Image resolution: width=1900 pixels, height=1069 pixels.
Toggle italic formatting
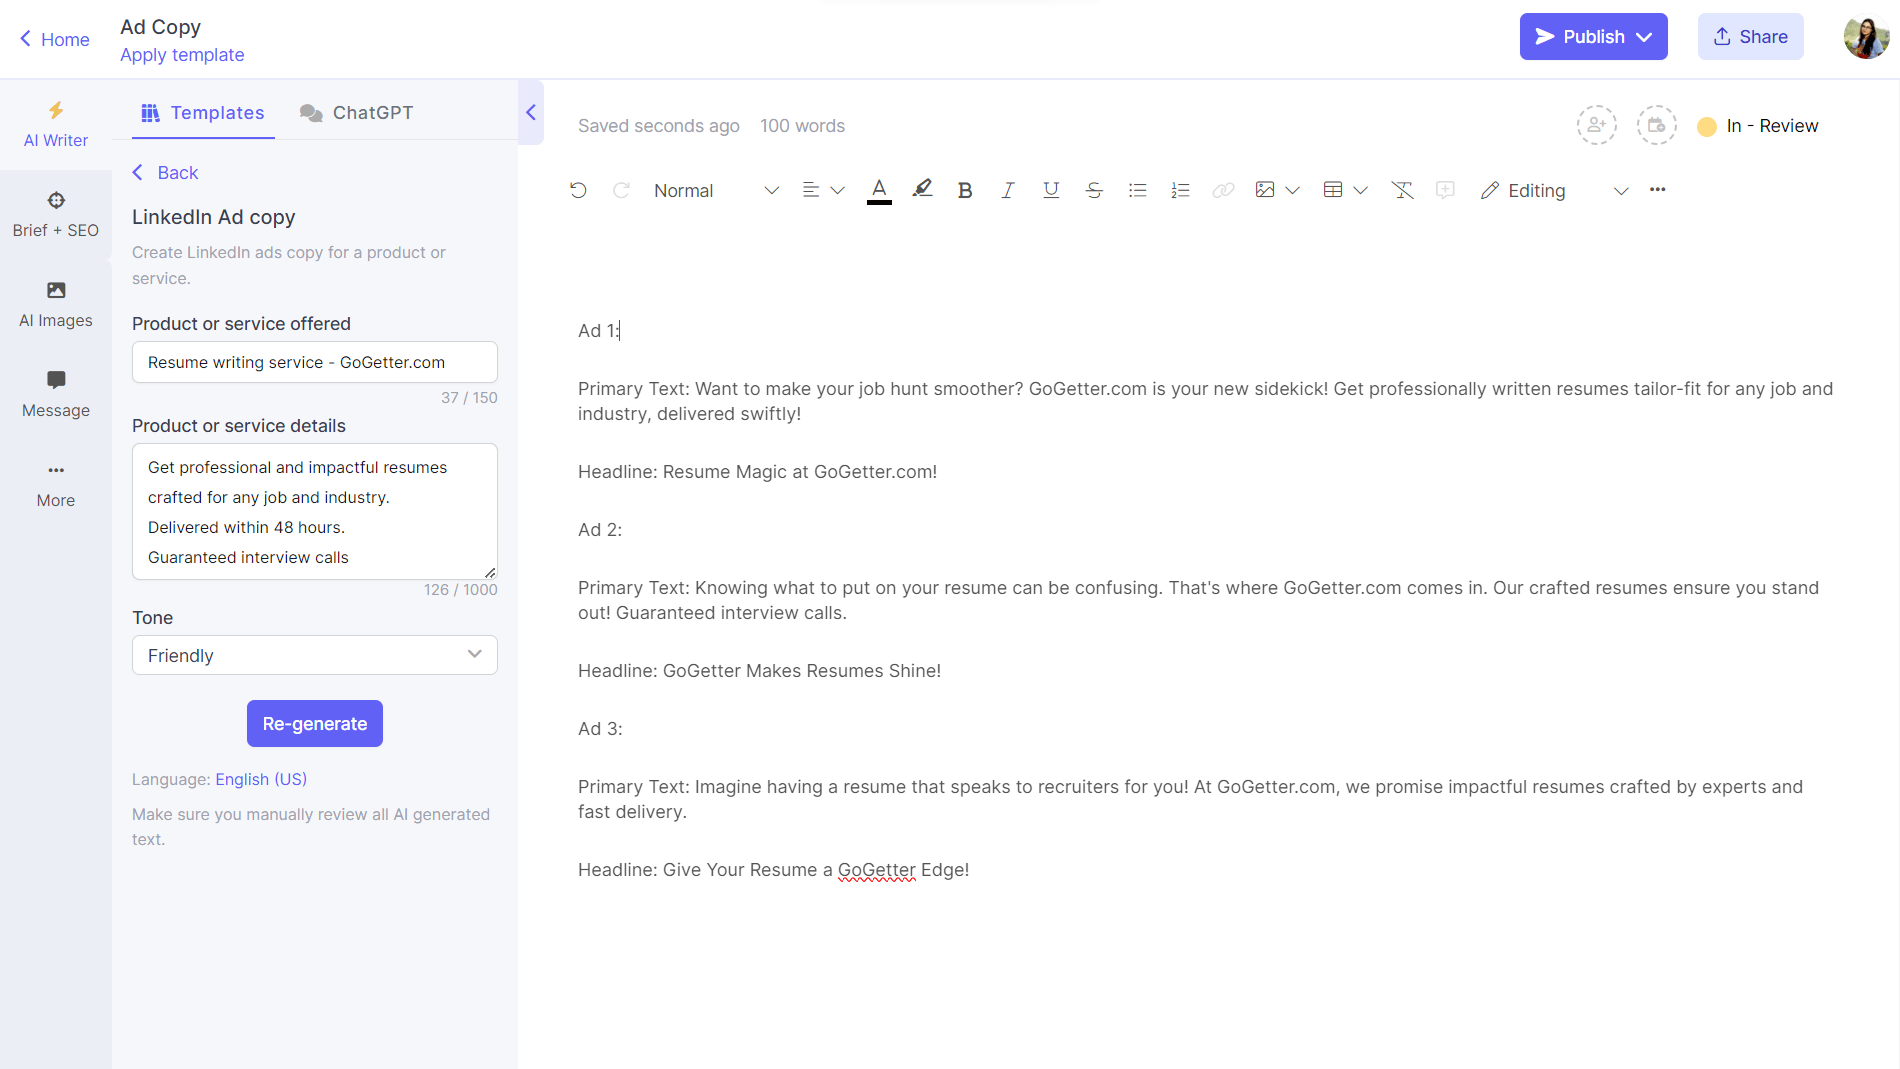click(x=1008, y=190)
